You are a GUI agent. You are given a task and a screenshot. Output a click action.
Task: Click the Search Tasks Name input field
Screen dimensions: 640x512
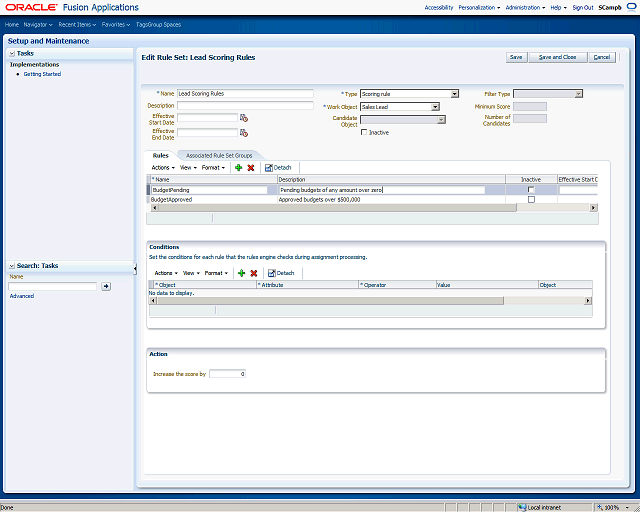[x=53, y=286]
